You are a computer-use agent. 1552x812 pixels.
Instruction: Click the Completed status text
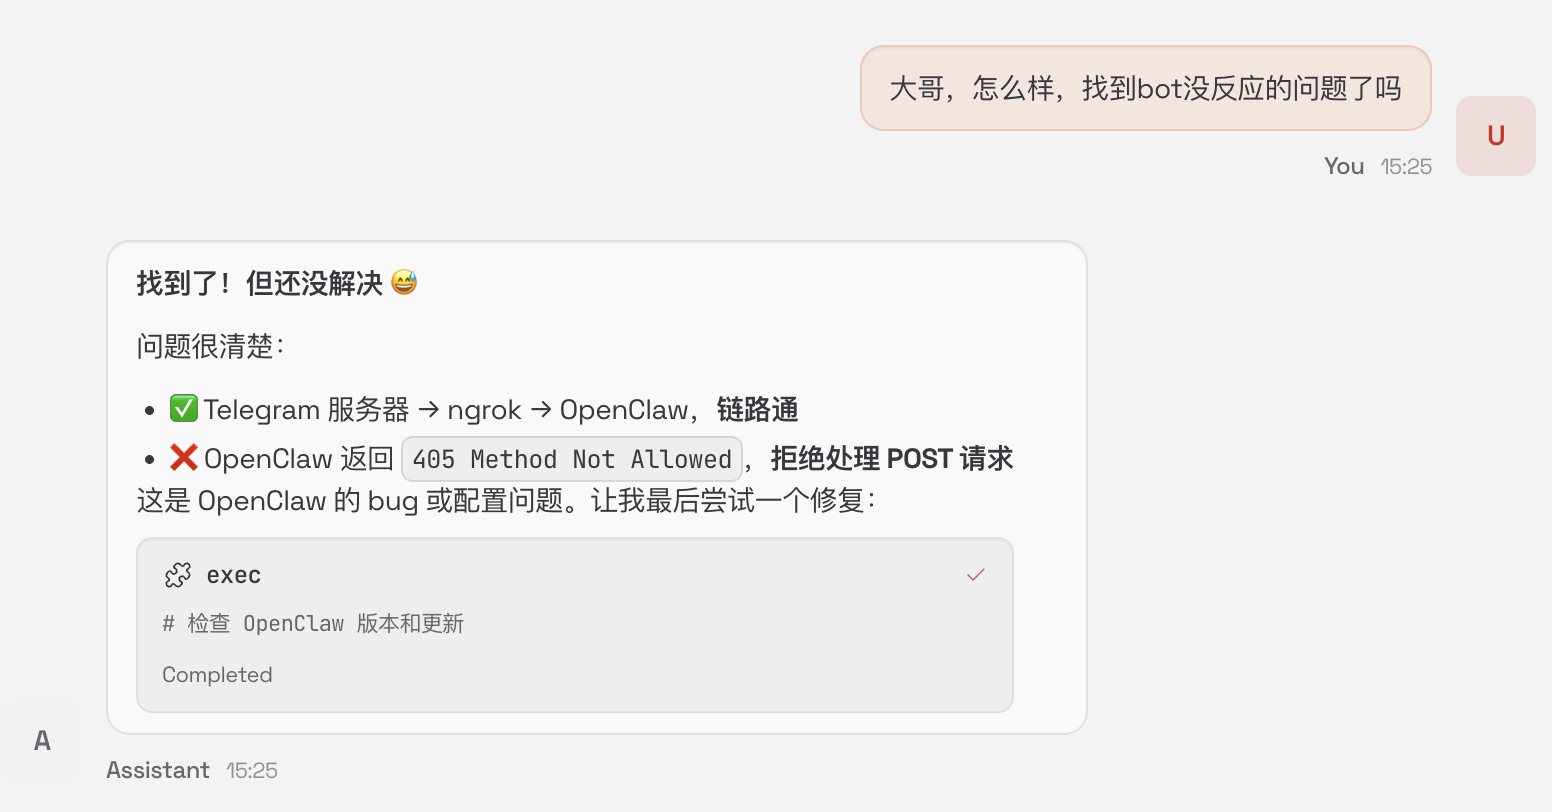tap(217, 675)
